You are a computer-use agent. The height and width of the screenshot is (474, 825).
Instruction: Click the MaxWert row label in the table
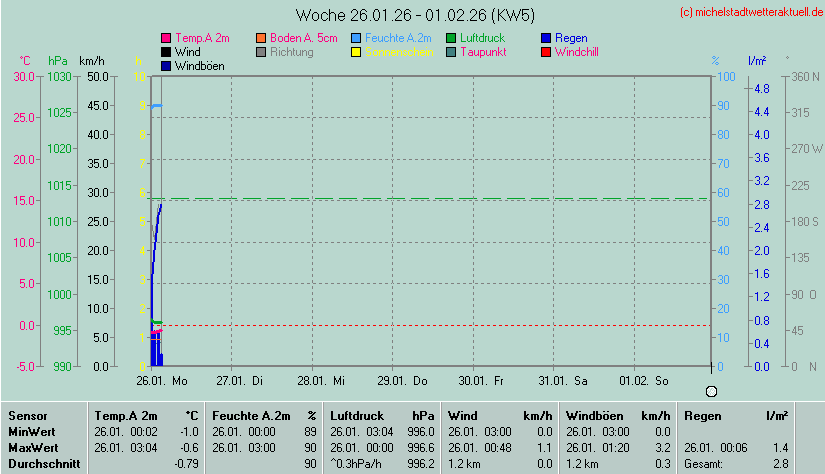tap(32, 447)
